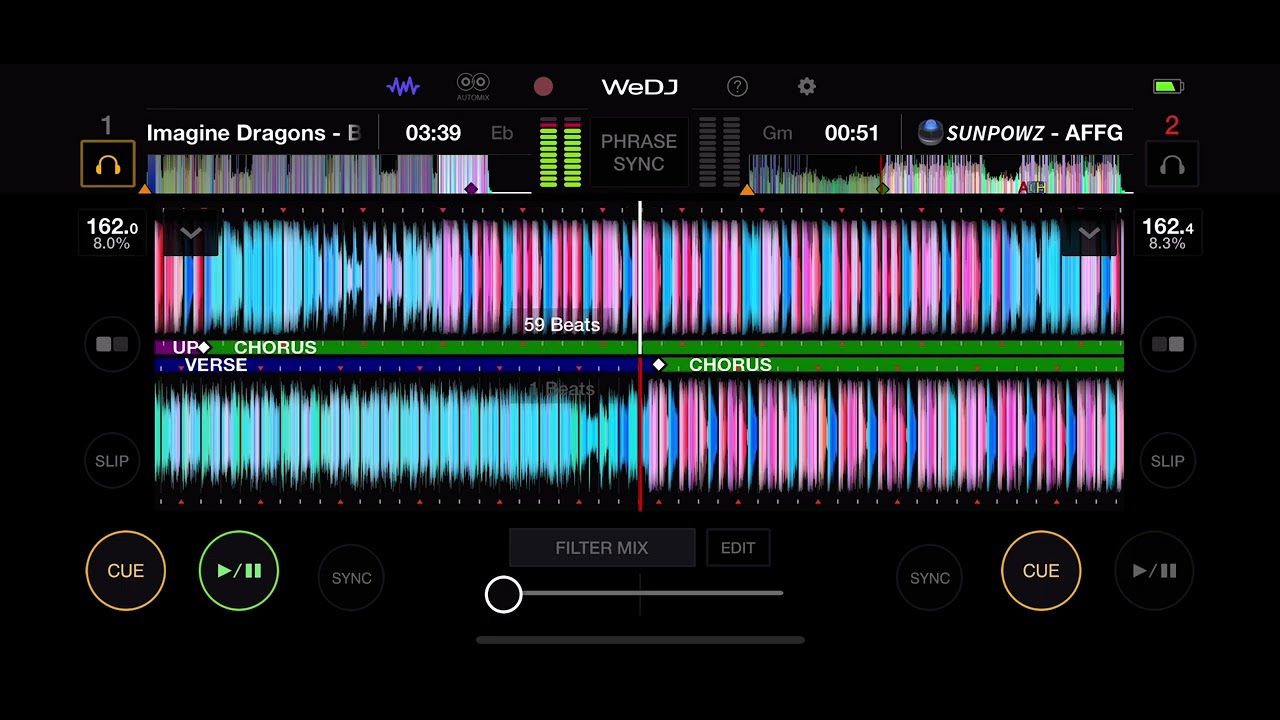This screenshot has width=1280, height=720.
Task: Pause deck 1 with play/pause button
Action: (x=239, y=571)
